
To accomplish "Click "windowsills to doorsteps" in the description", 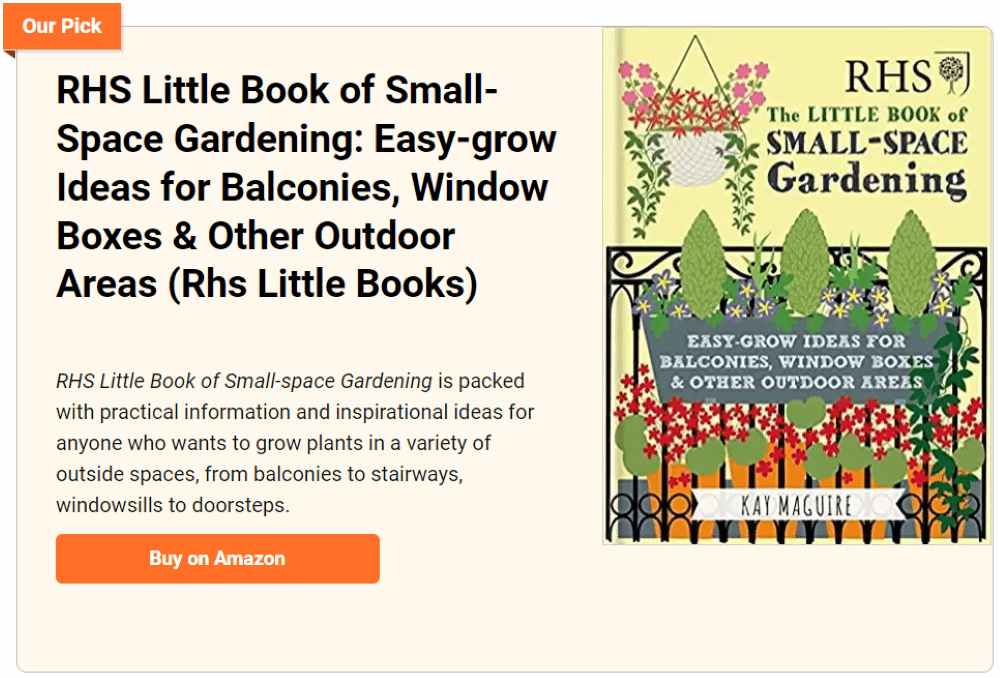I will point(172,505).
